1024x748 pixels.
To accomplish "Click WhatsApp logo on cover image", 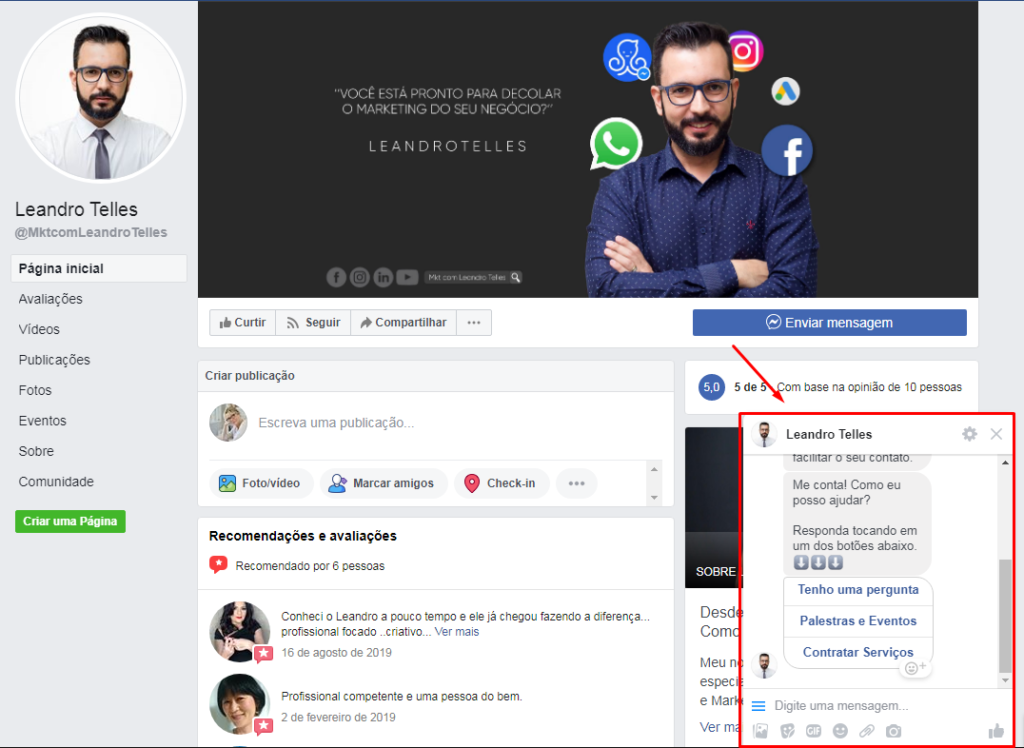I will coord(616,144).
